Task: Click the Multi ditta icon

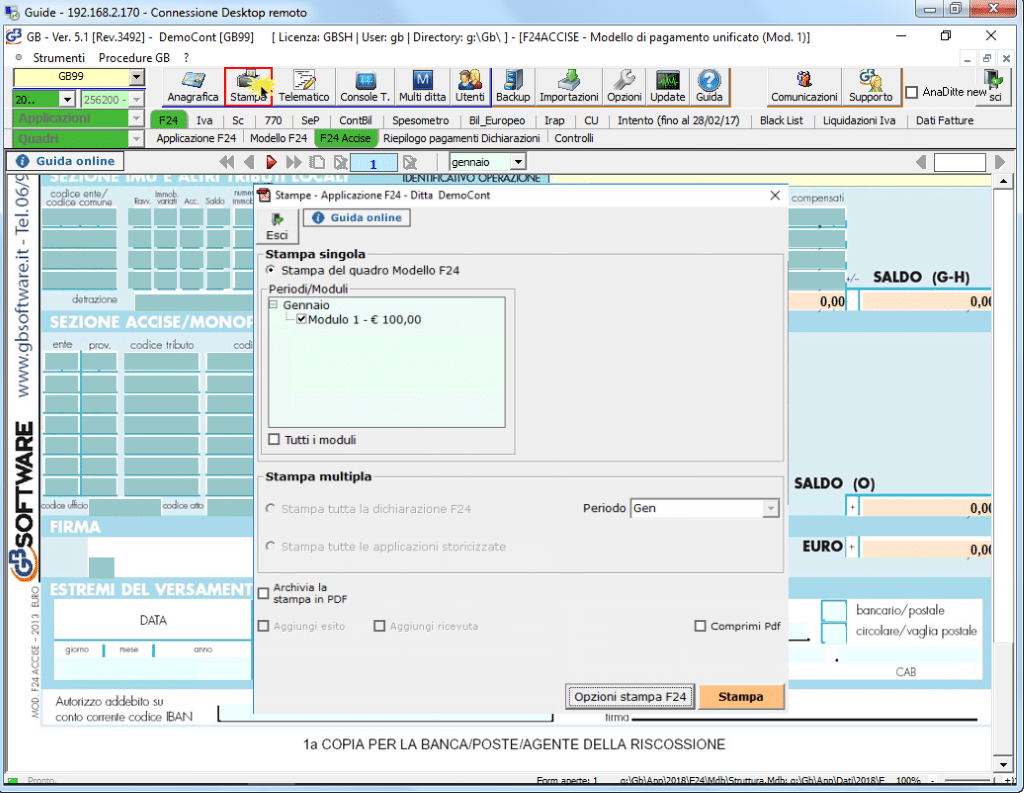Action: coord(422,87)
